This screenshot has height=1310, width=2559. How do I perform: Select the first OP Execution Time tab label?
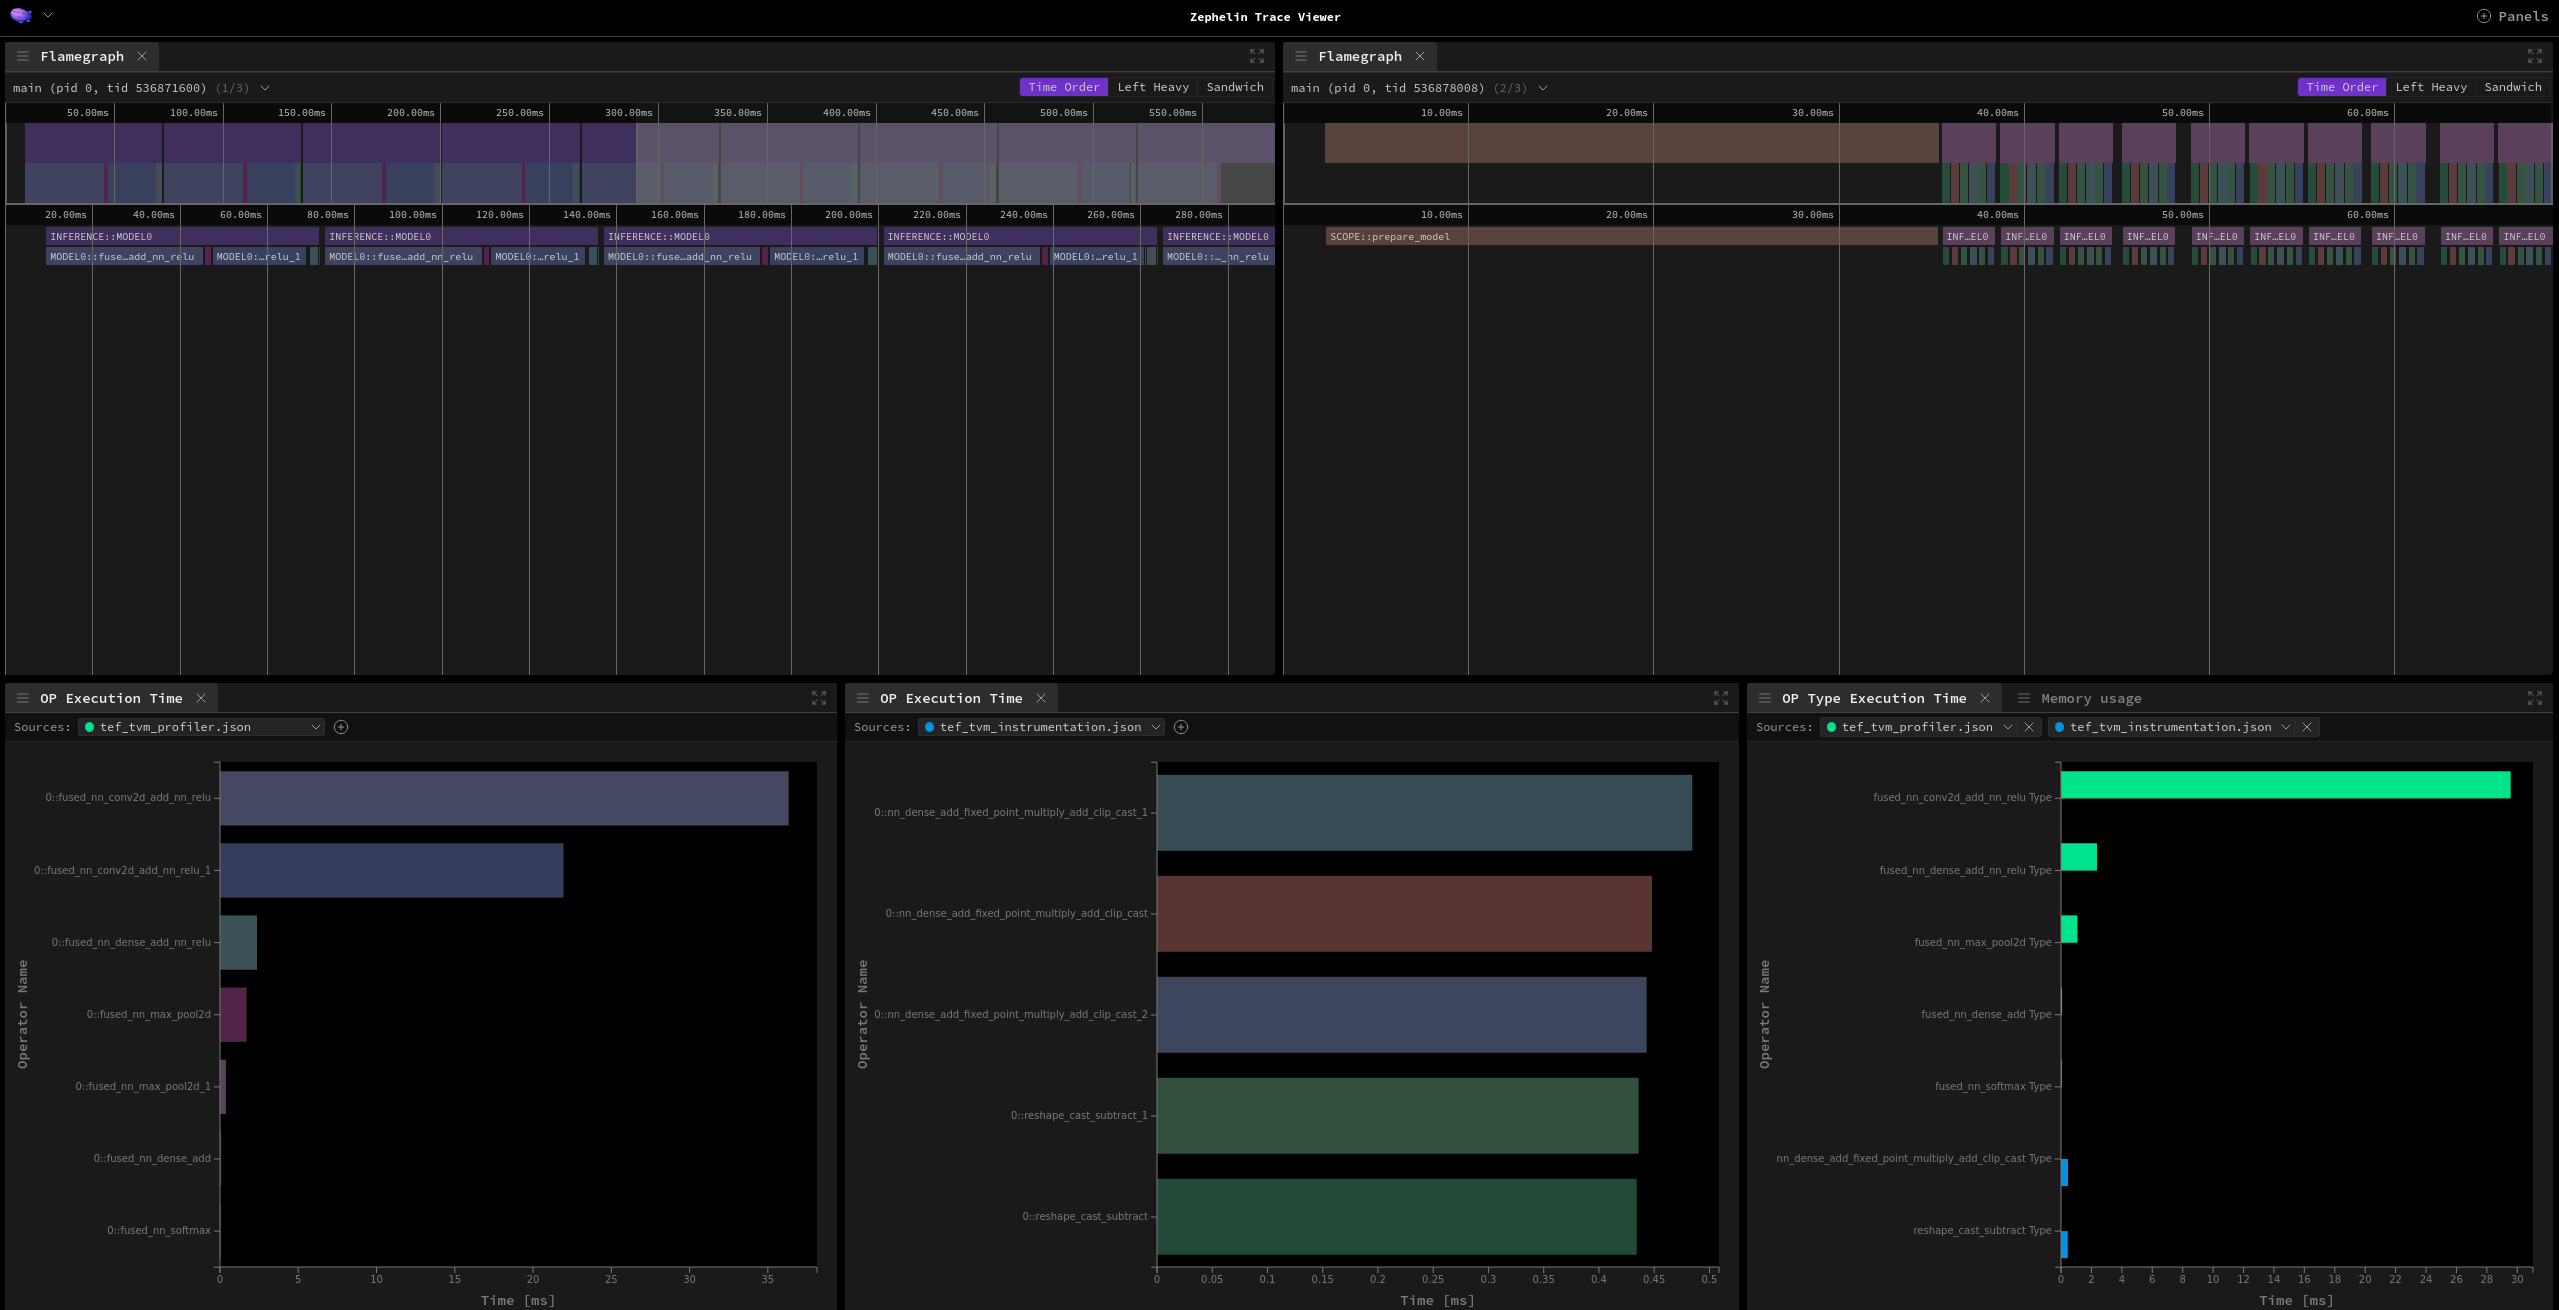point(111,698)
